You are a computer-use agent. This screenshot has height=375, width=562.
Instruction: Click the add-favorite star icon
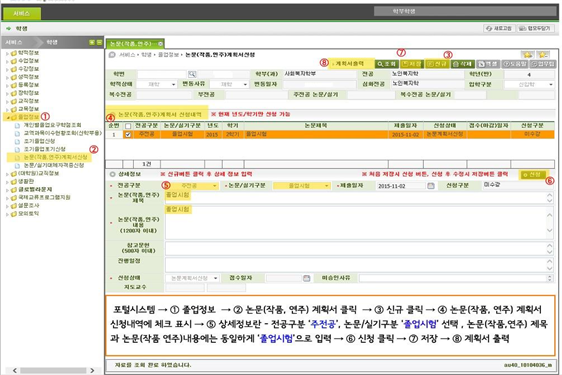527,54
